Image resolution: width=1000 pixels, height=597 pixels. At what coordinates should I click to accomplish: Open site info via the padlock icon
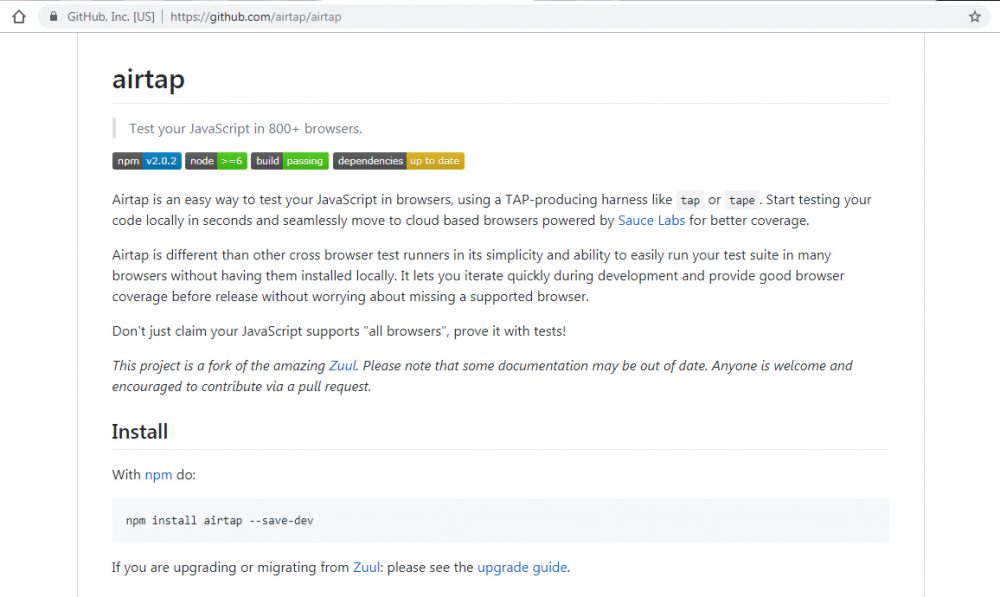click(x=52, y=17)
